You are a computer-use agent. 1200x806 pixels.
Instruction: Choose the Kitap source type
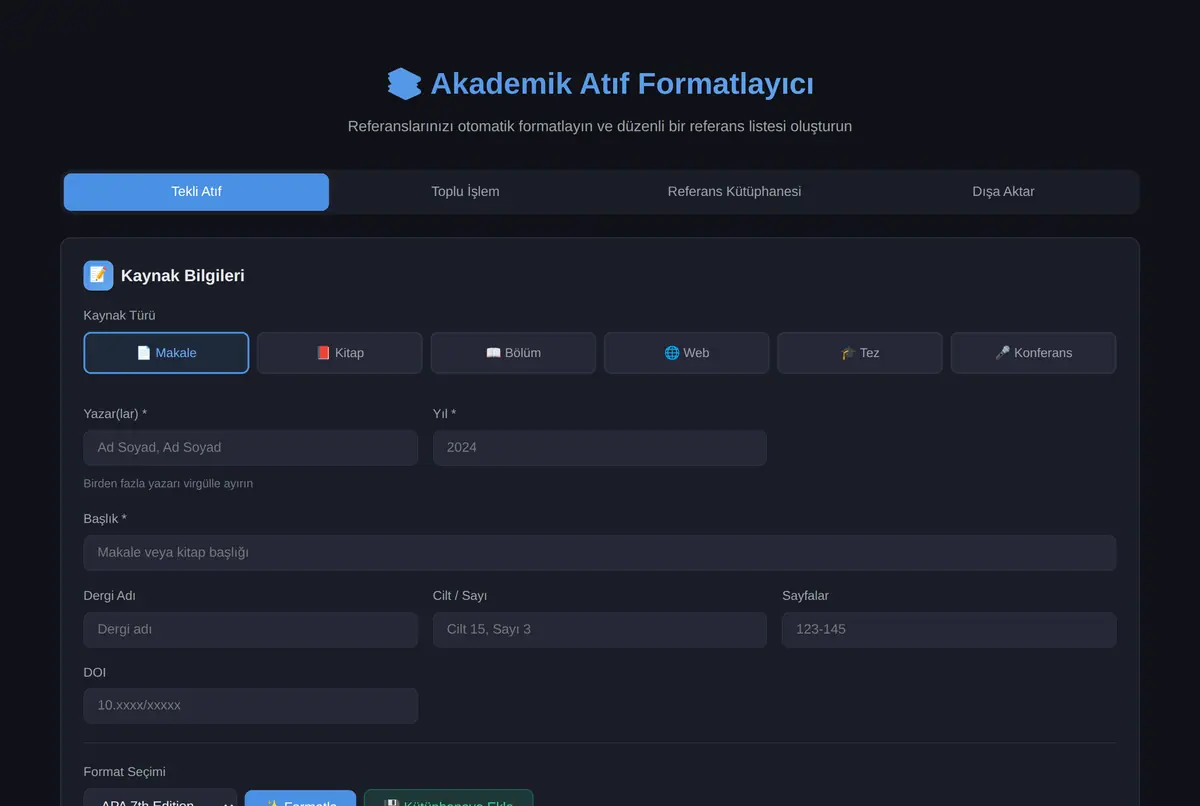coord(340,353)
